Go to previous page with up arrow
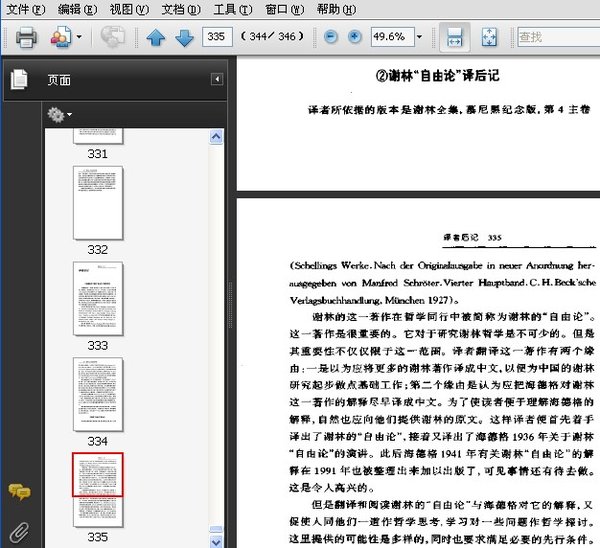This screenshot has height=548, width=600. 155,38
